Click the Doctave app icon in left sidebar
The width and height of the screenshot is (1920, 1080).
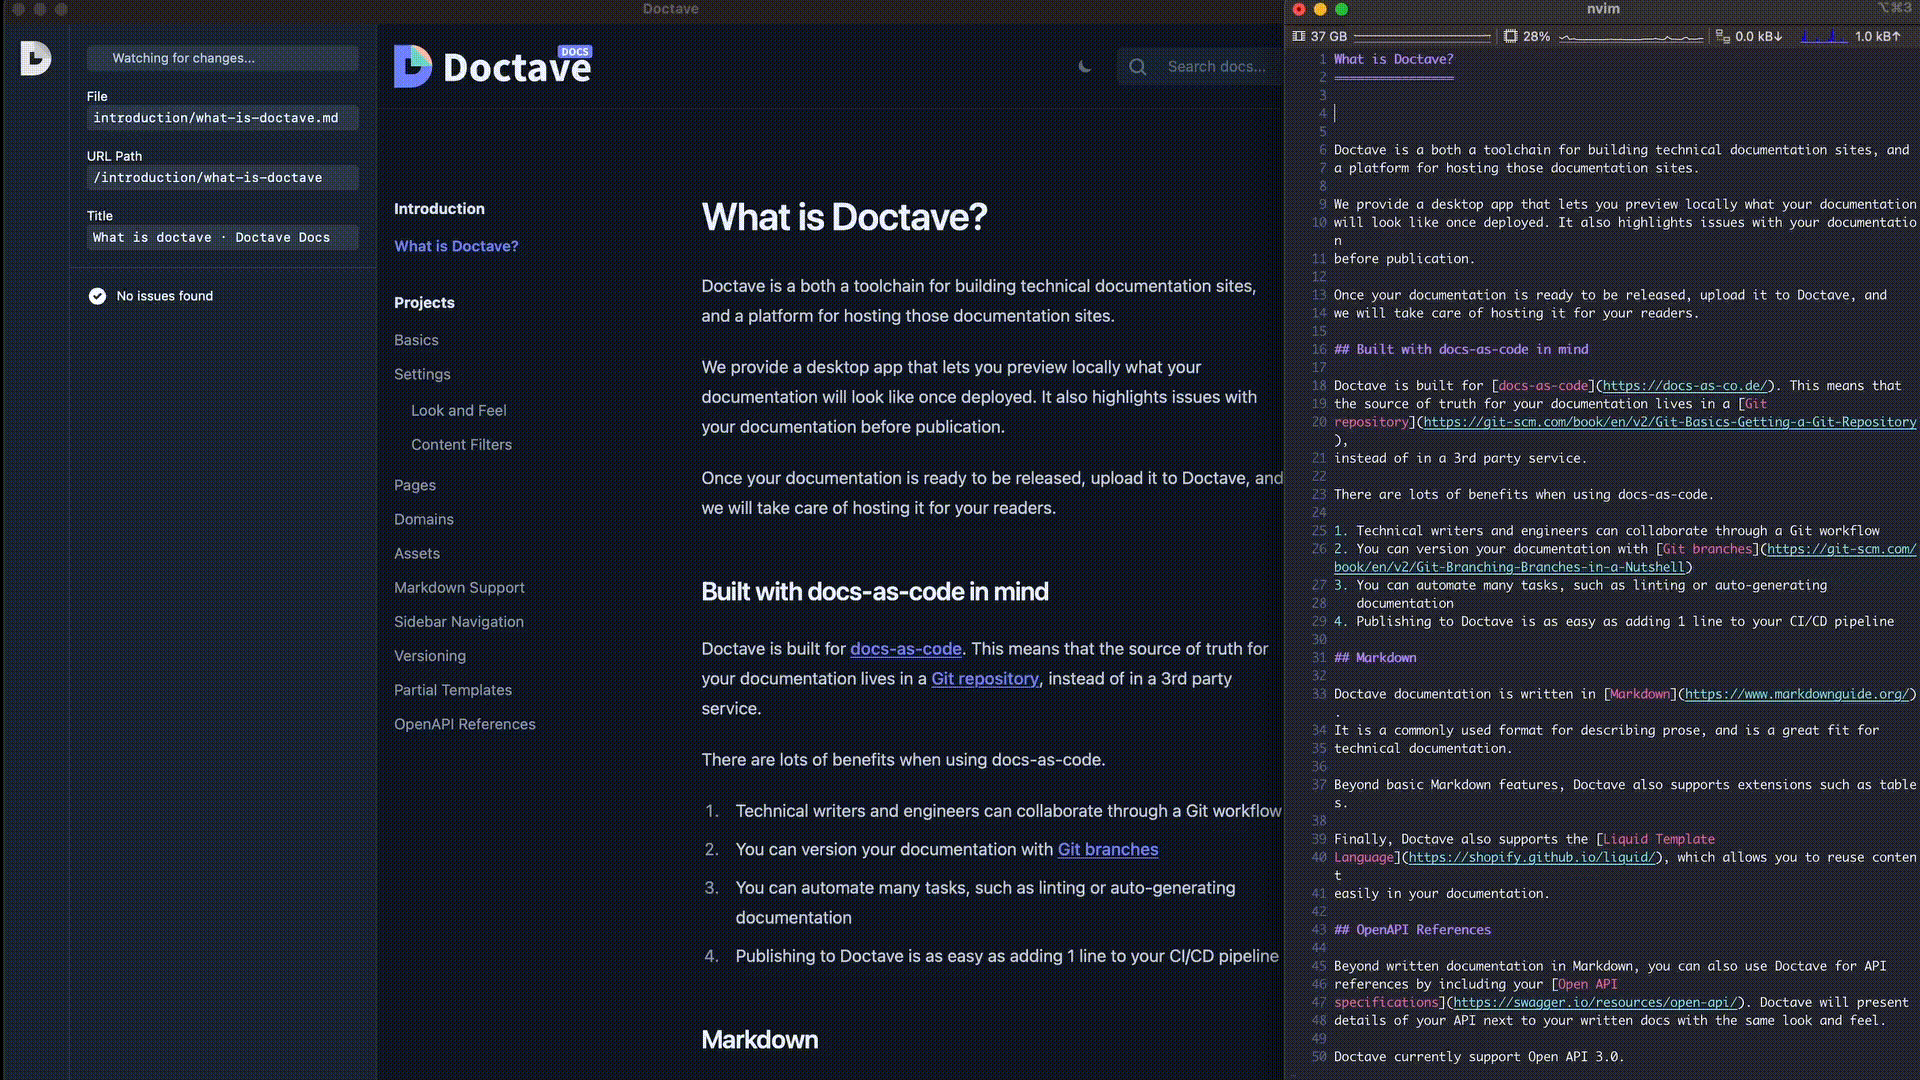(x=35, y=59)
